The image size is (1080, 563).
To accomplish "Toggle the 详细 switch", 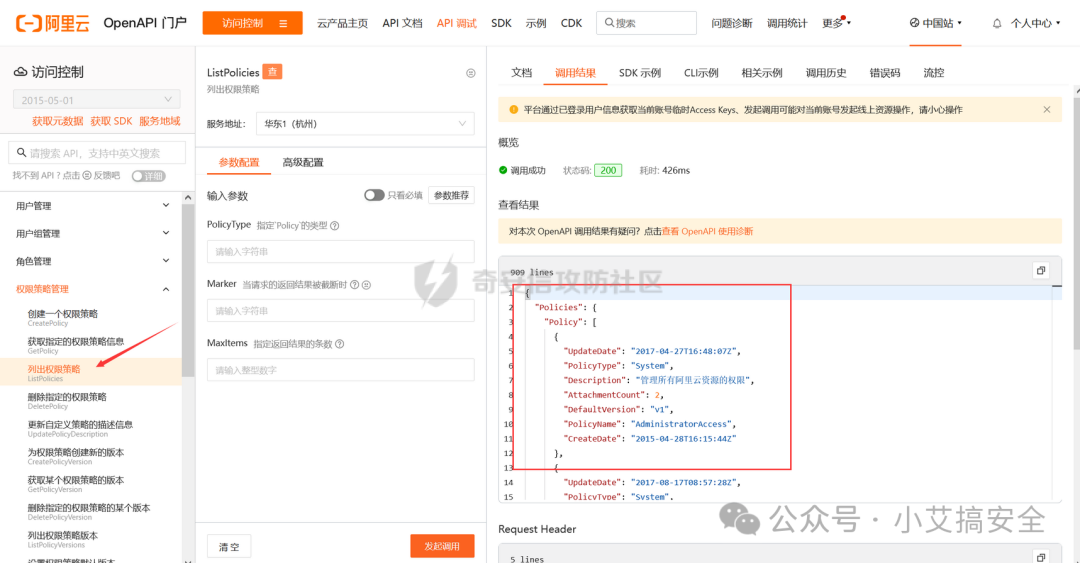I will click(x=148, y=176).
